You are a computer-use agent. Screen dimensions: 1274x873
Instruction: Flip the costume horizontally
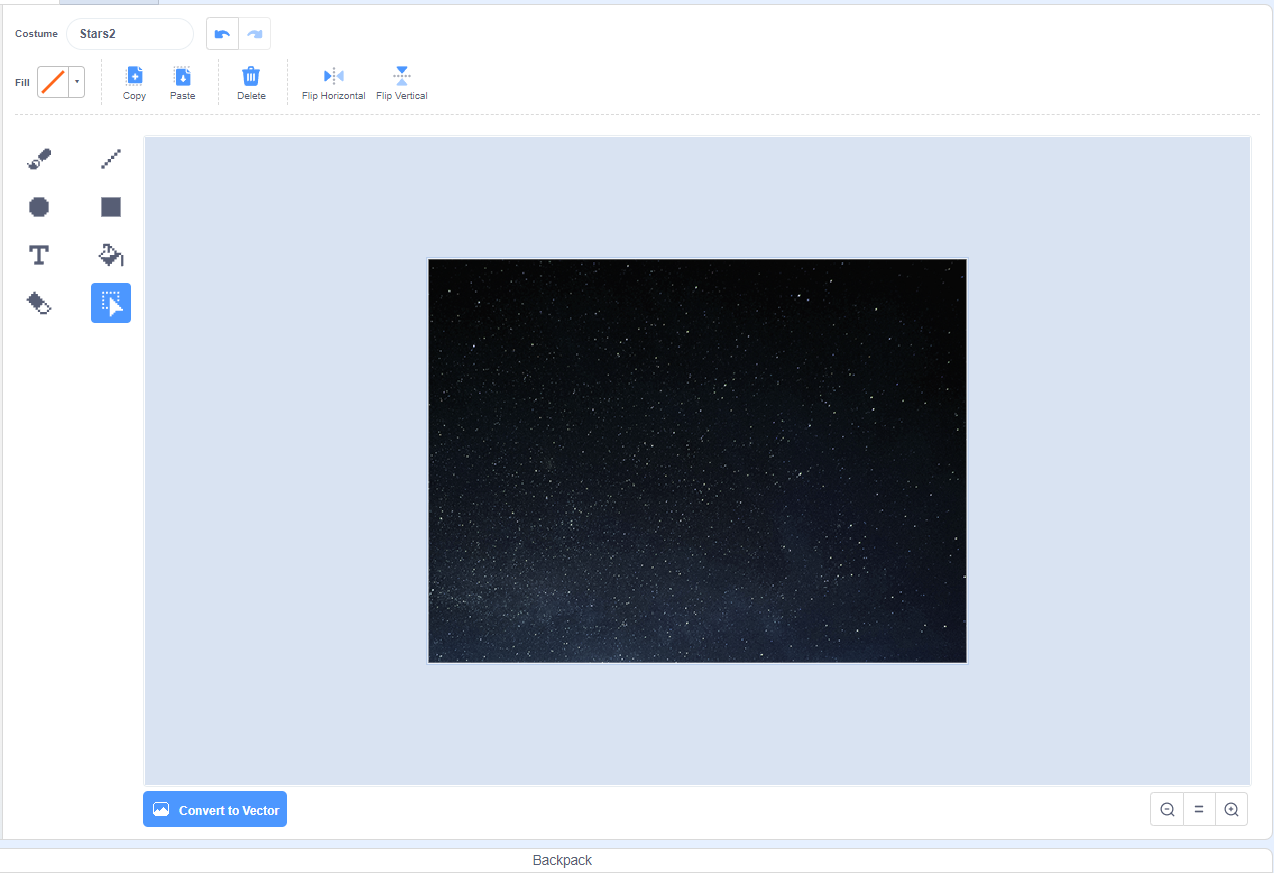tap(332, 81)
